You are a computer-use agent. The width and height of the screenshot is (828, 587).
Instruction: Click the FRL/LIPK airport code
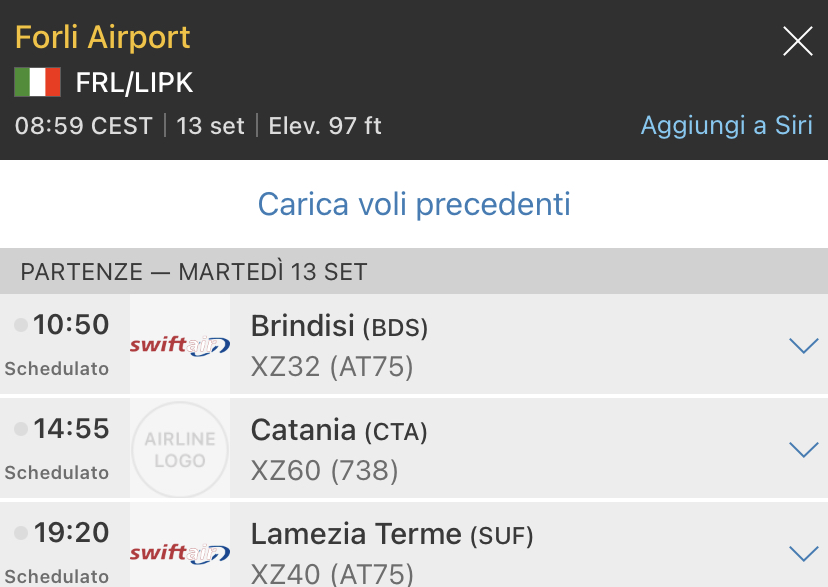pyautogui.click(x=134, y=83)
